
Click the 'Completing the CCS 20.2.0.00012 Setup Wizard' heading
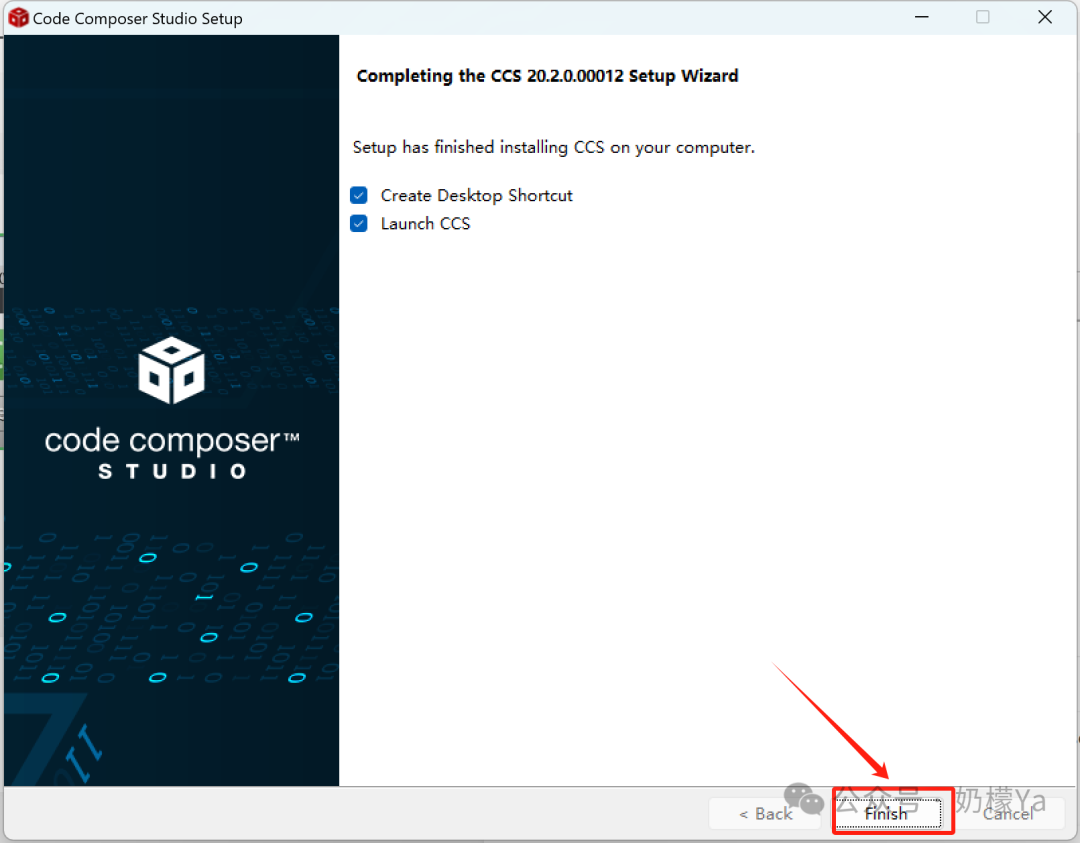tap(547, 76)
